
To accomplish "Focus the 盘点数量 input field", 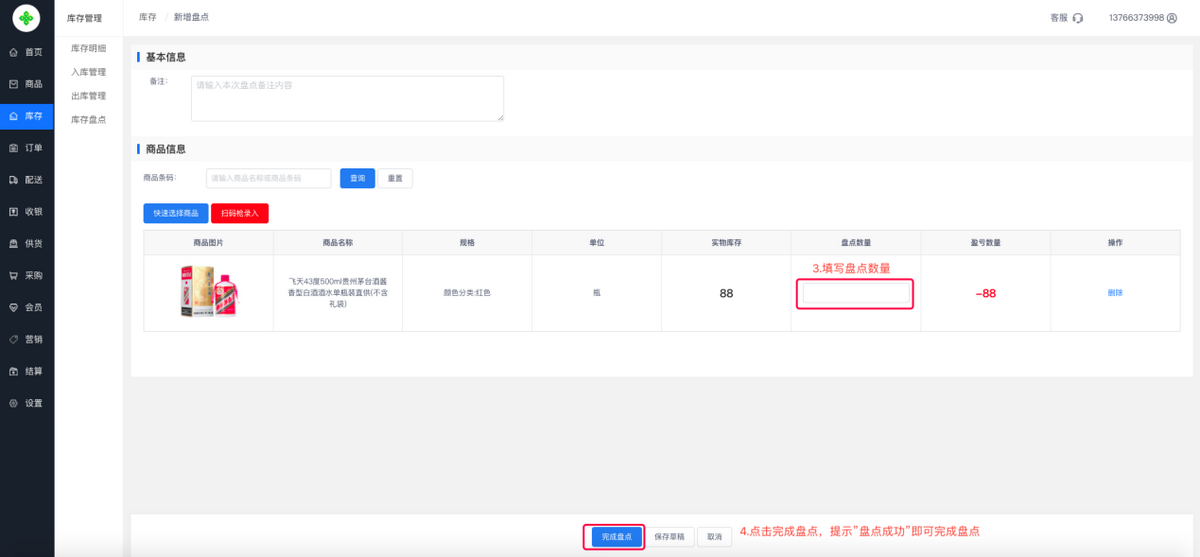I will click(x=856, y=293).
